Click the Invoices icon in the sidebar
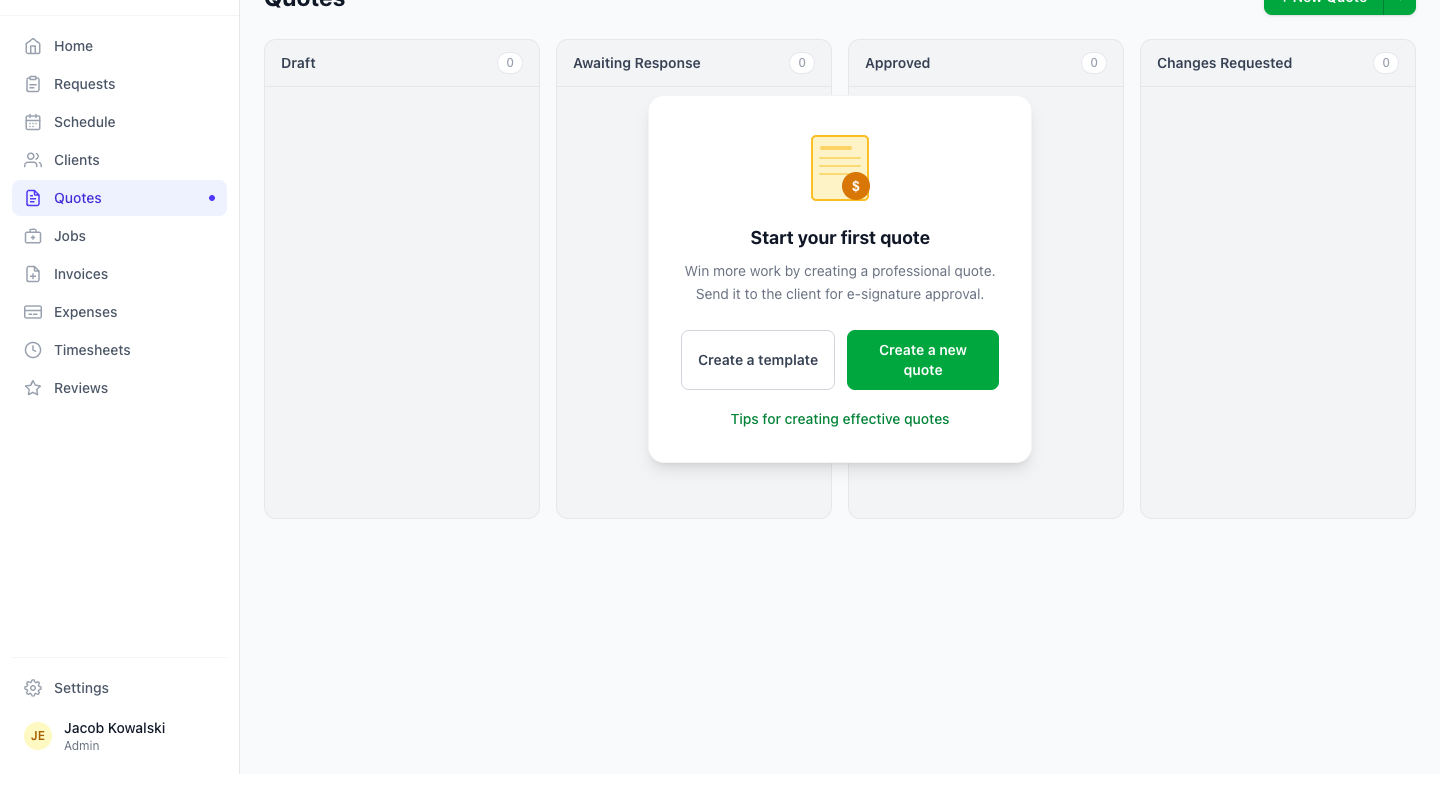The image size is (1440, 810). point(33,274)
